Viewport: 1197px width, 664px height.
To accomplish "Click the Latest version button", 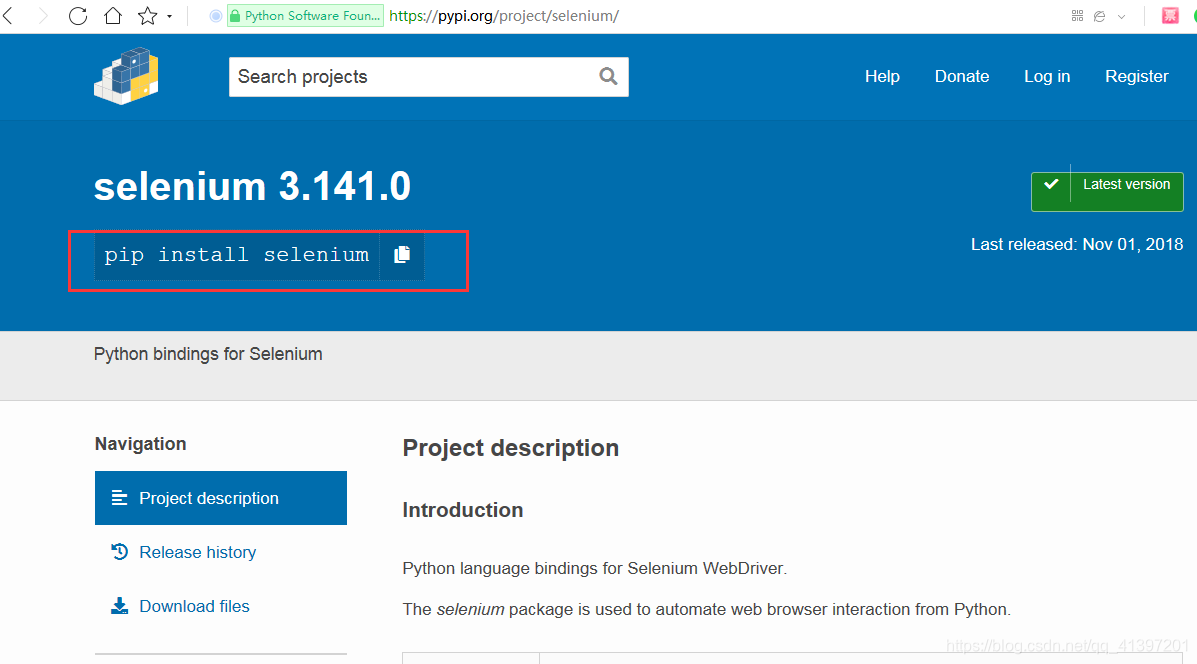I will pos(1107,191).
